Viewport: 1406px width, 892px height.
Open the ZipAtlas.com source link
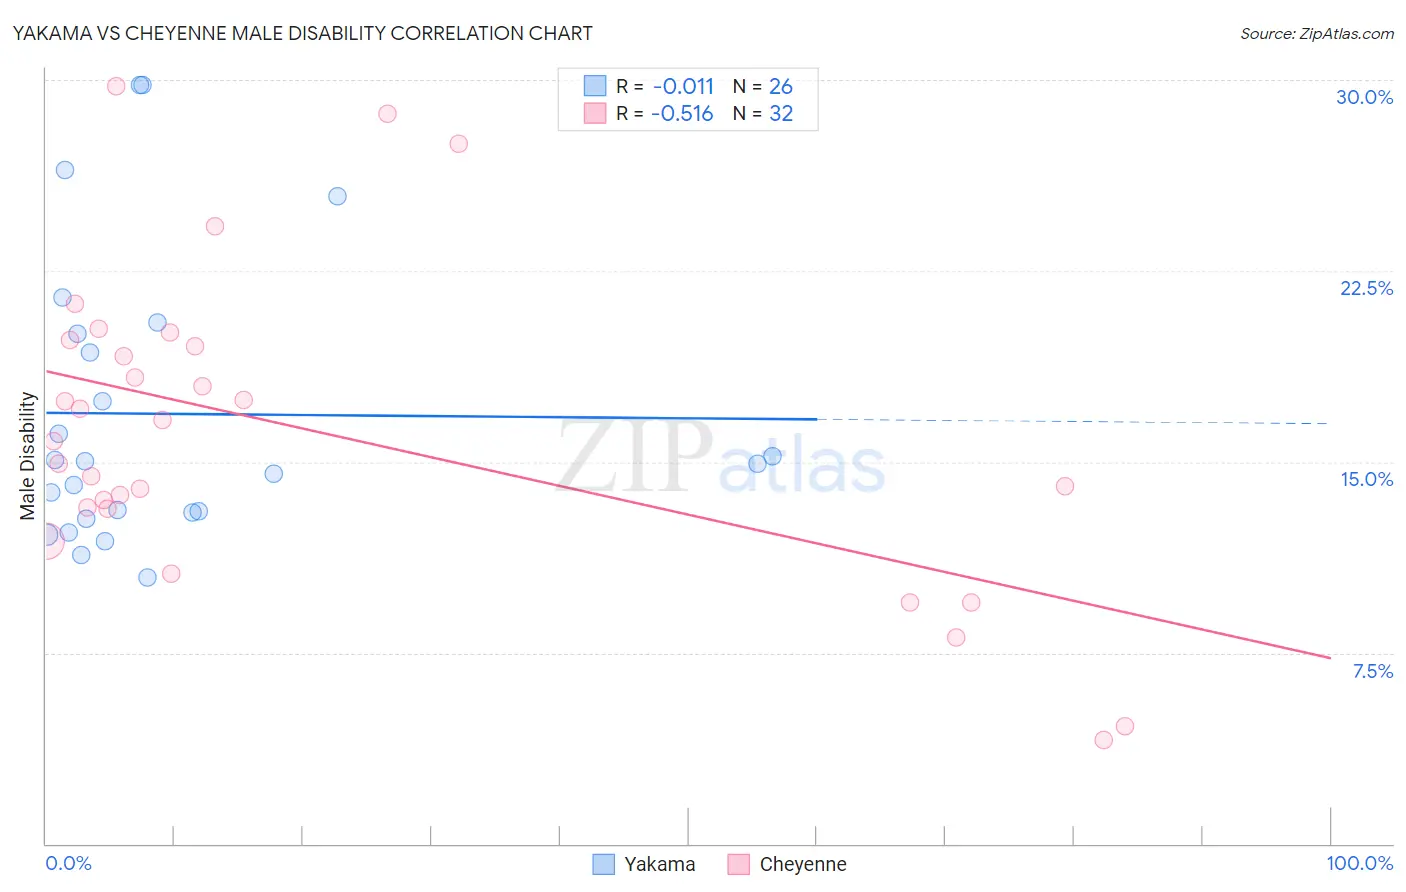1317,33
